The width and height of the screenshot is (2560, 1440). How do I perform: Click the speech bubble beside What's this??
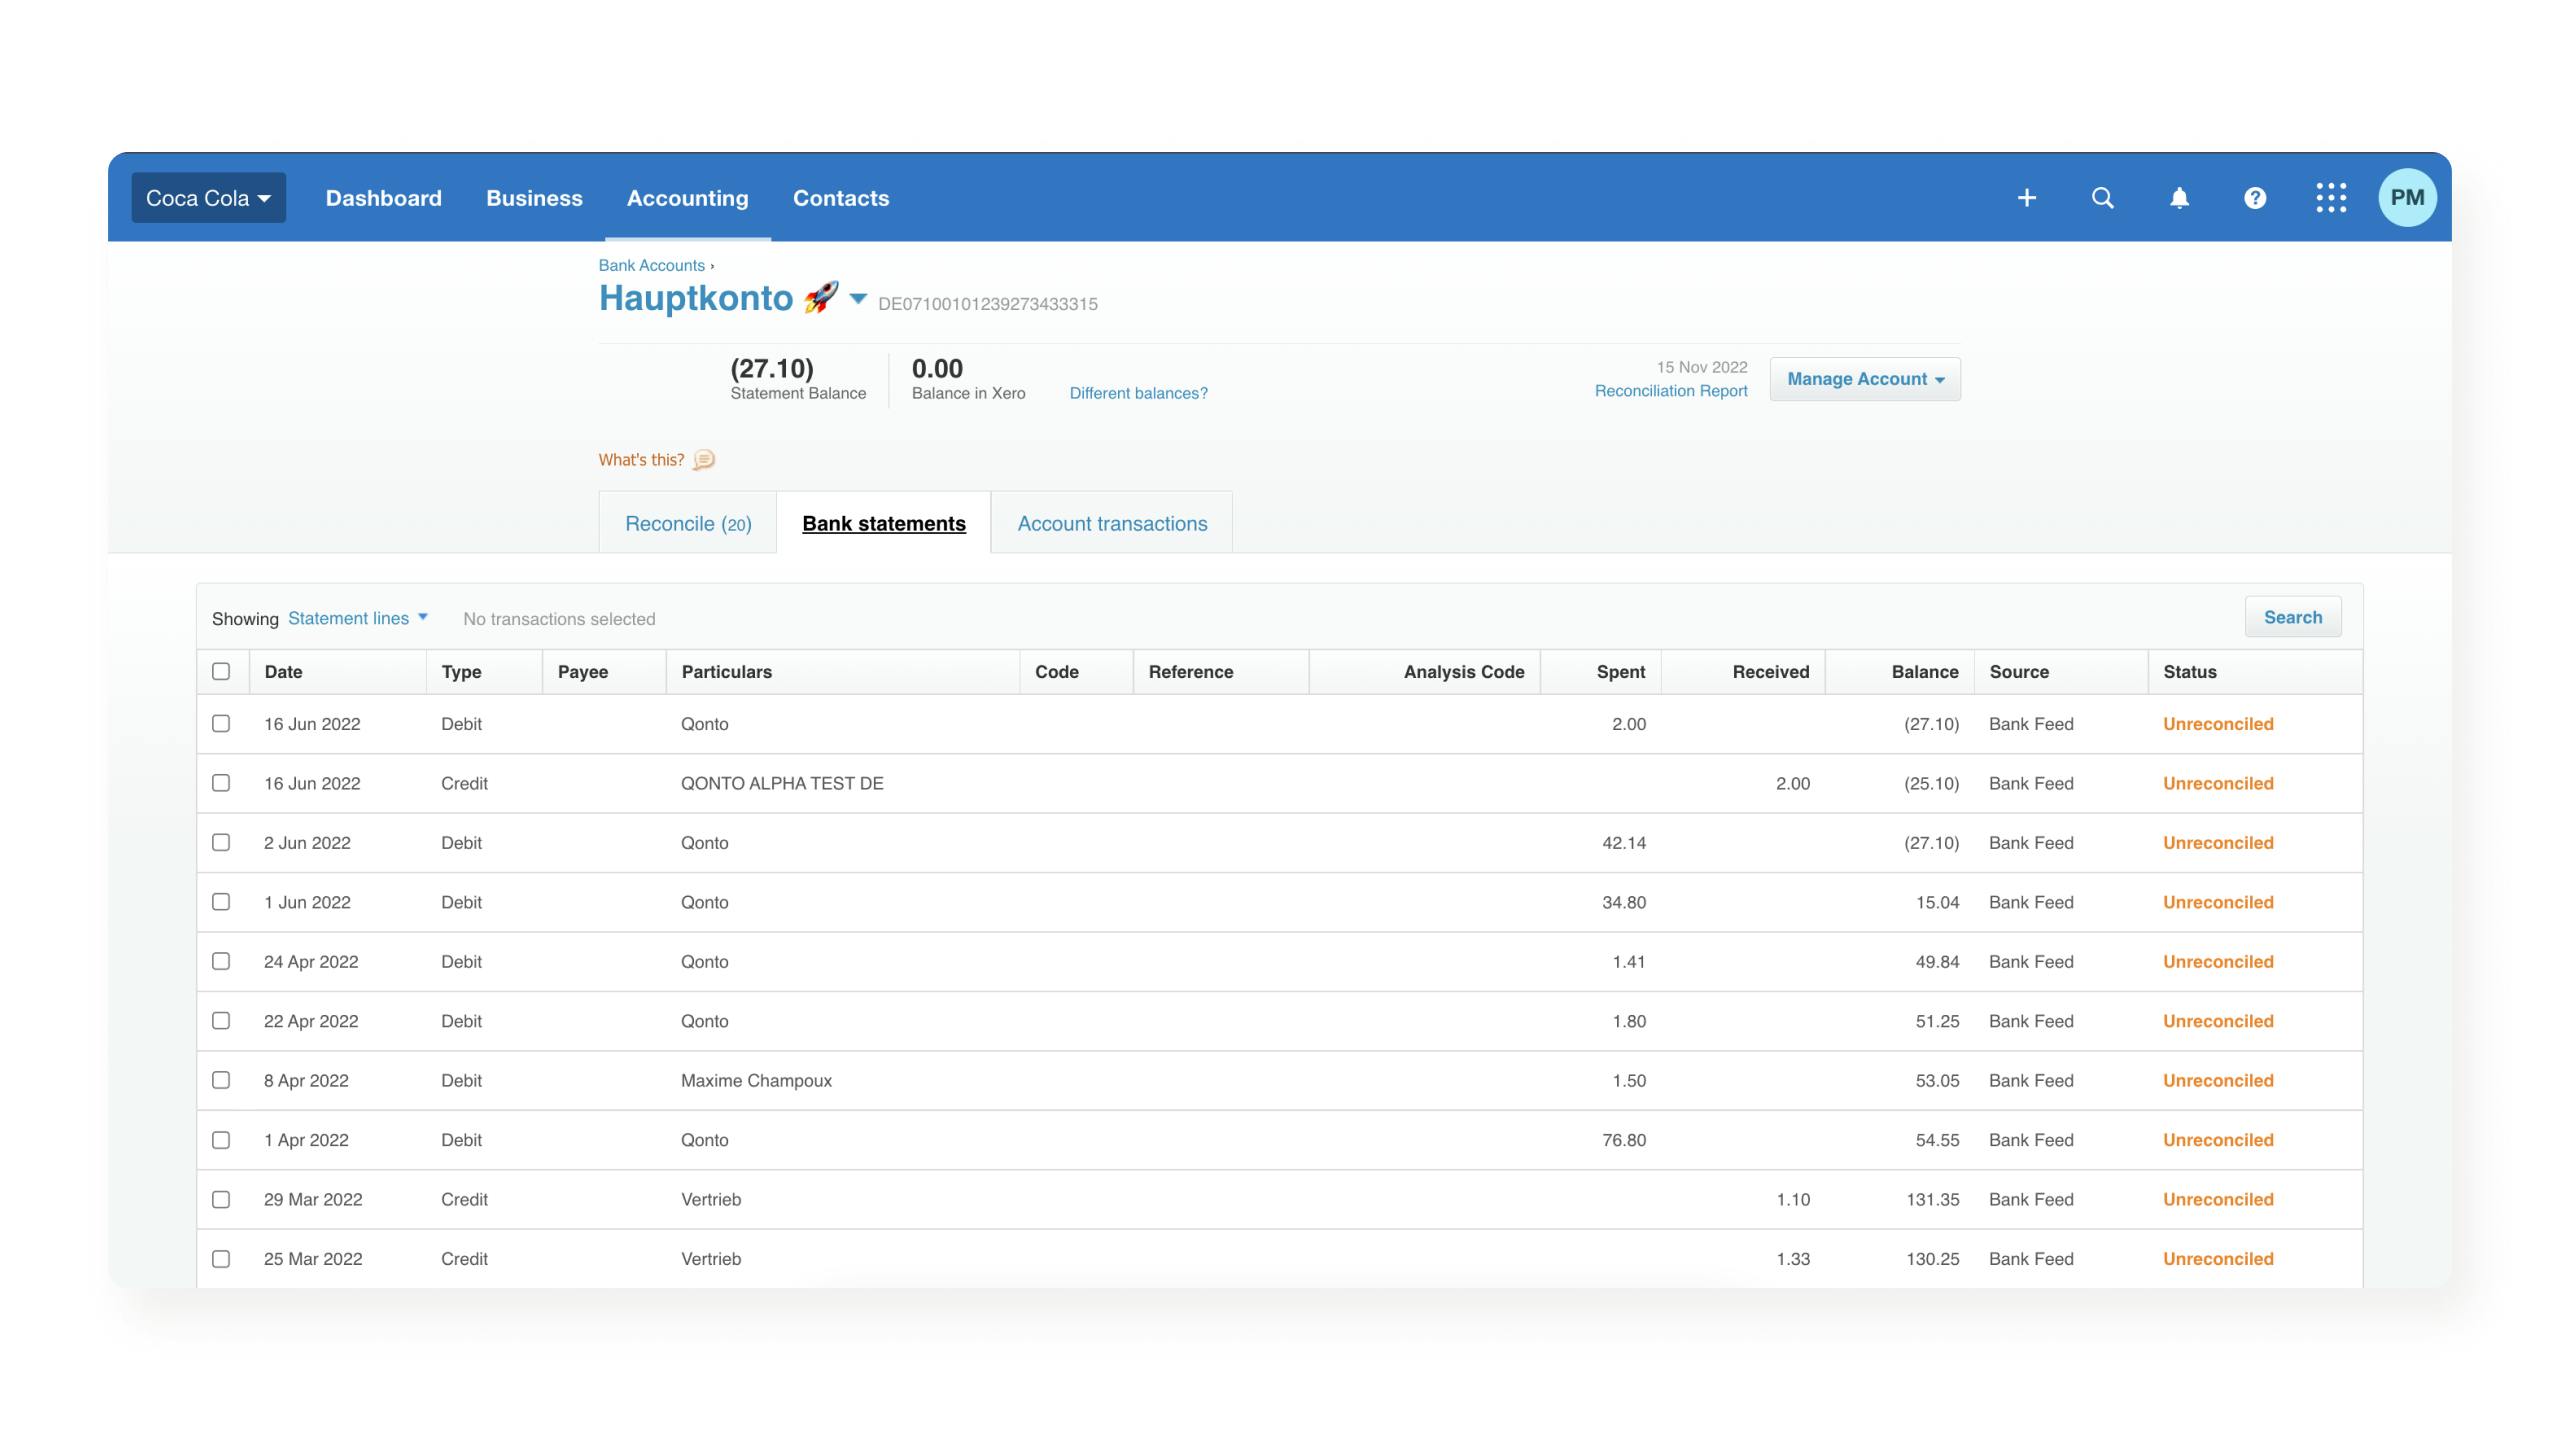click(703, 459)
